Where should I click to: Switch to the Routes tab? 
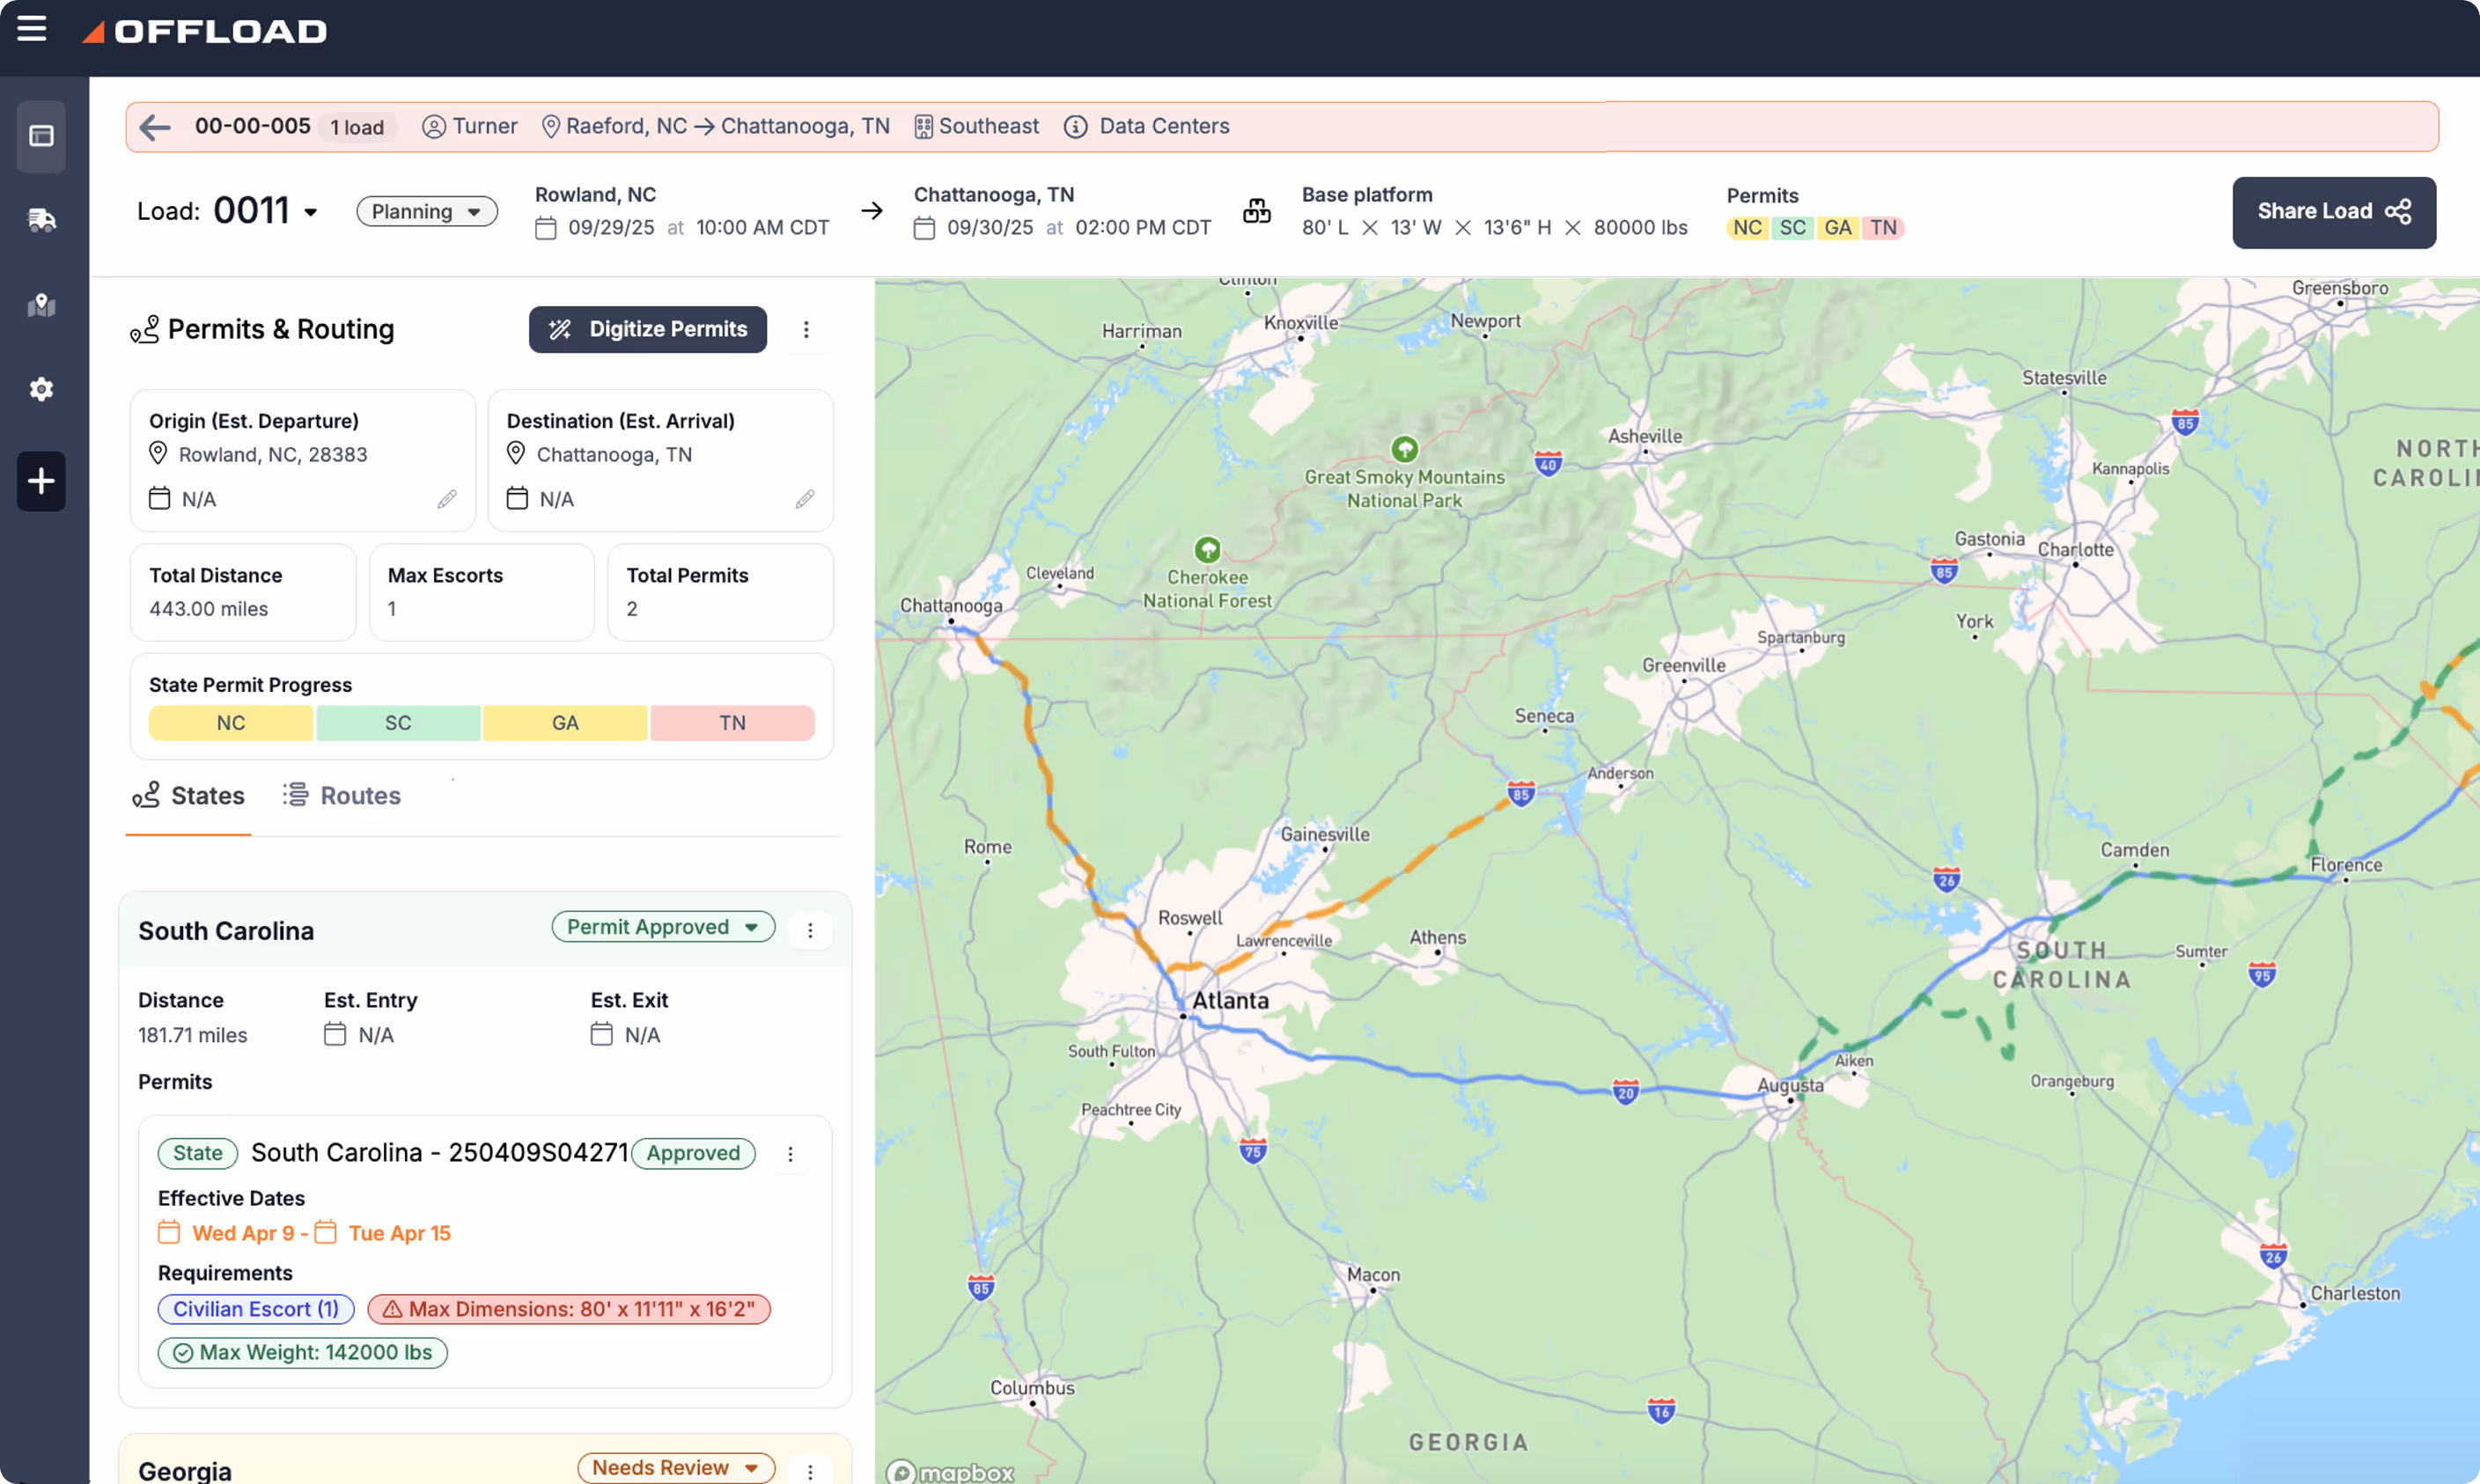(342, 795)
